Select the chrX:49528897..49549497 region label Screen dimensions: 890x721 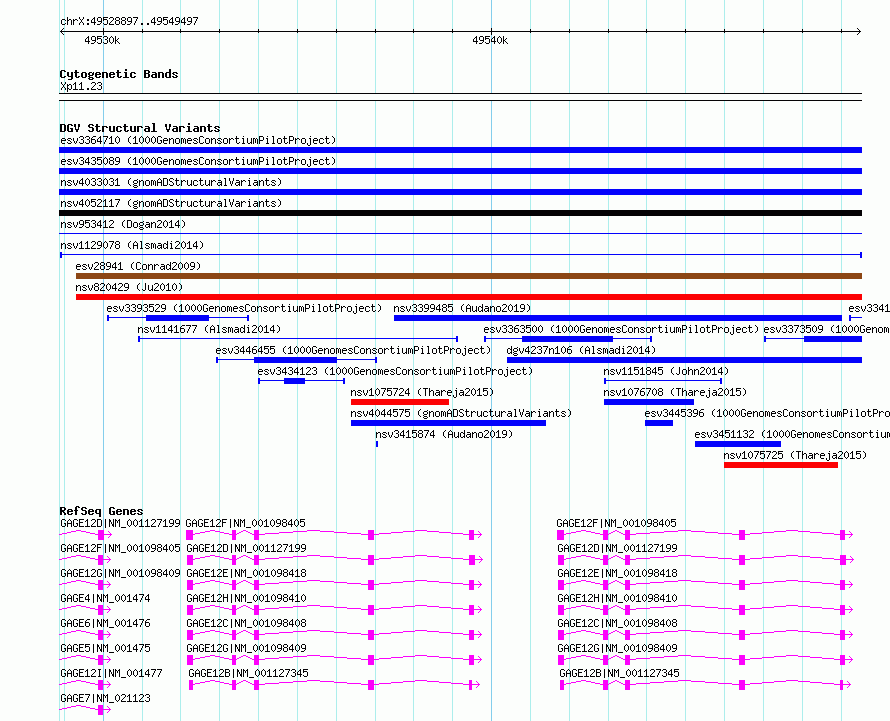click(x=129, y=21)
